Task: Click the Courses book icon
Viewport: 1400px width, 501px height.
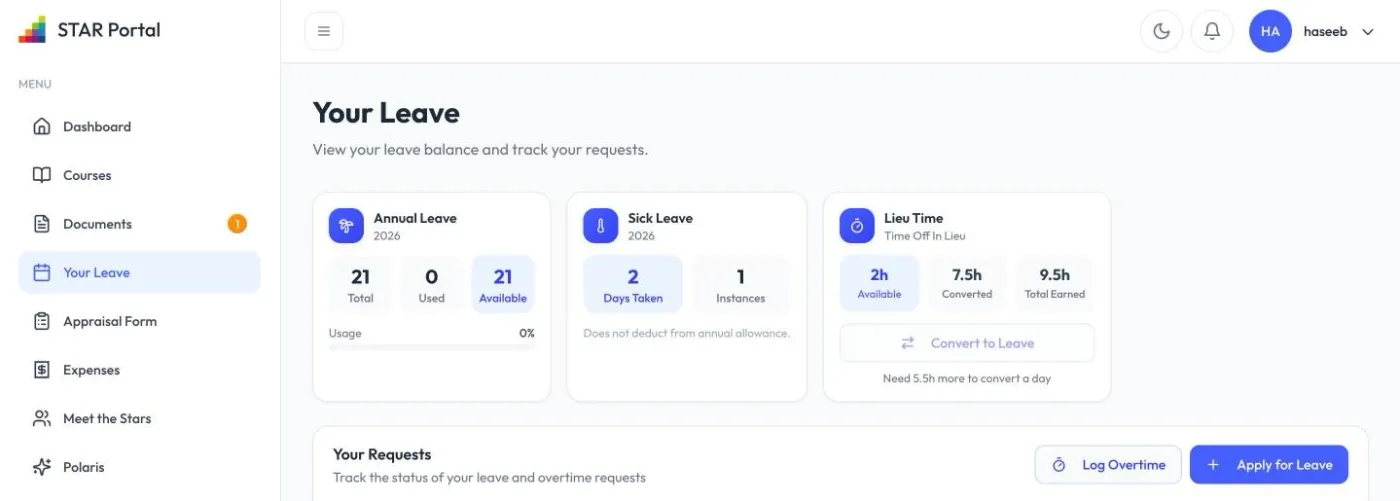Action: point(41,175)
